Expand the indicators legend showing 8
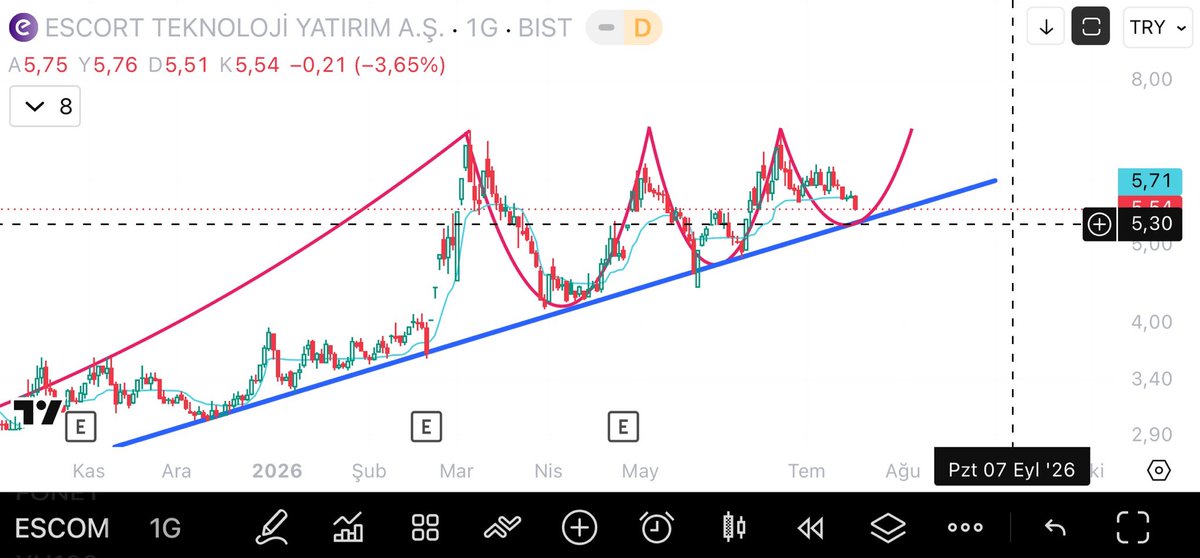Screen dimensions: 1200x558 coord(45,106)
